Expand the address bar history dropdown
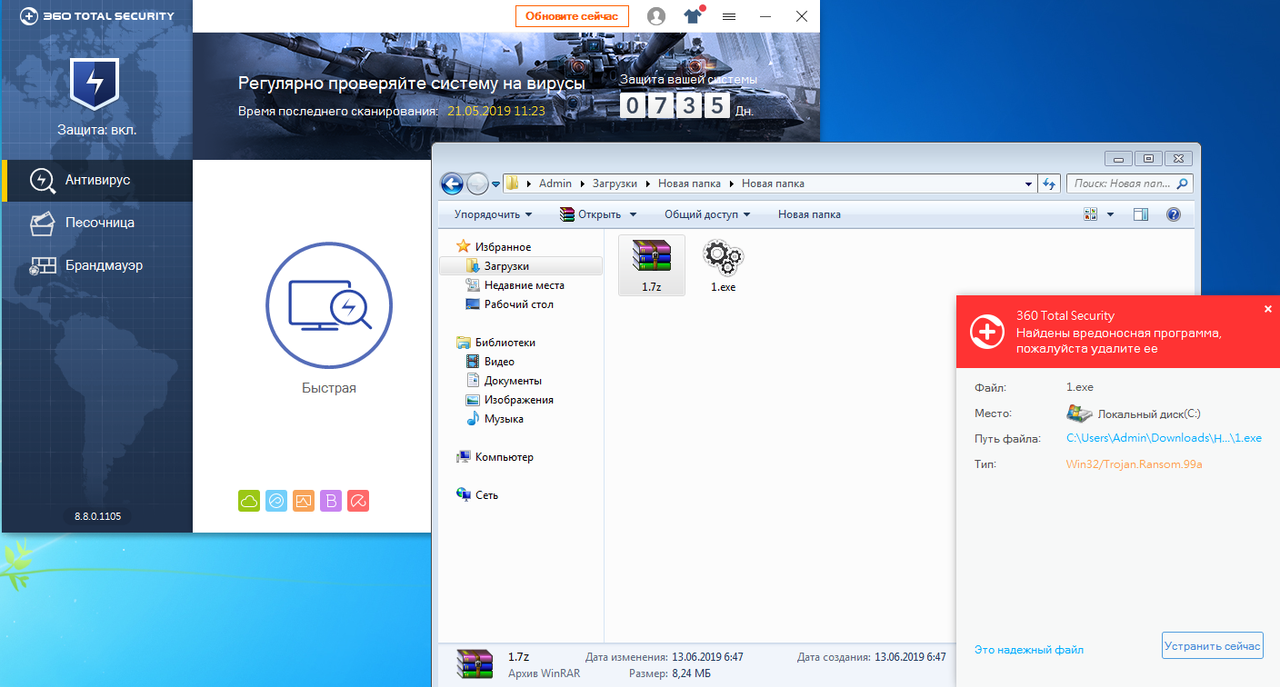 [1029, 184]
